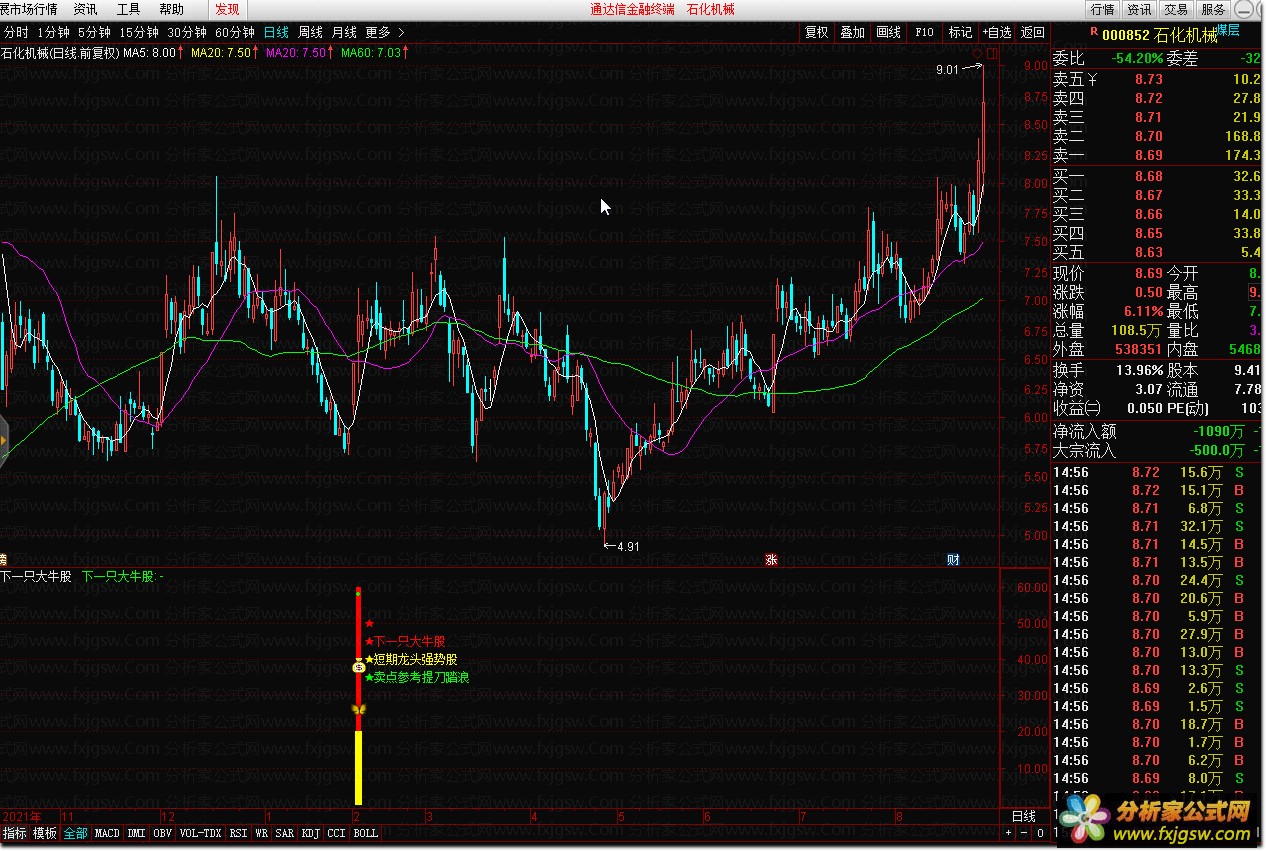Click the split-window square icon above the chart
The height and width of the screenshot is (851, 1267).
[x=992, y=52]
